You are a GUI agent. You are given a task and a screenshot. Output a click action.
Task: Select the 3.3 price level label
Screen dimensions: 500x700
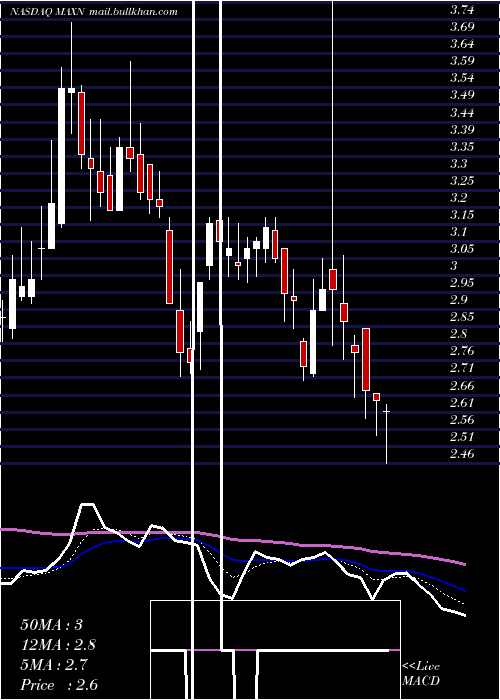point(458,164)
